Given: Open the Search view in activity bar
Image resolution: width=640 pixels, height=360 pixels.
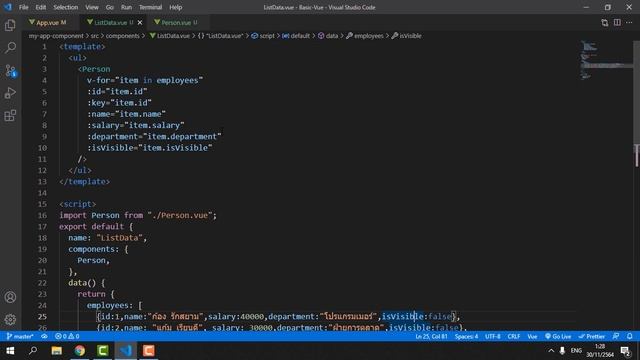Looking at the screenshot, I should [10, 48].
